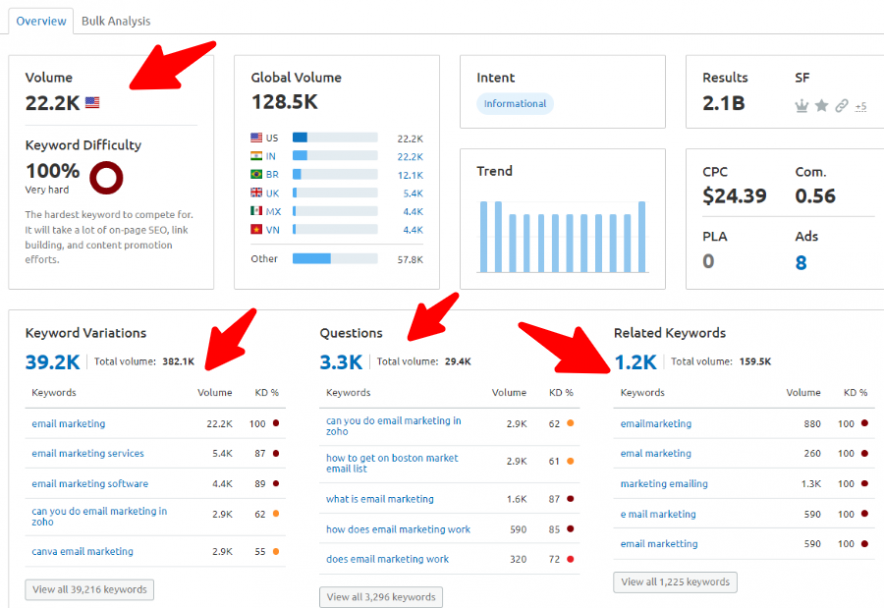Click the Brazil flag in Global Volume
This screenshot has height=608, width=884.
click(257, 176)
